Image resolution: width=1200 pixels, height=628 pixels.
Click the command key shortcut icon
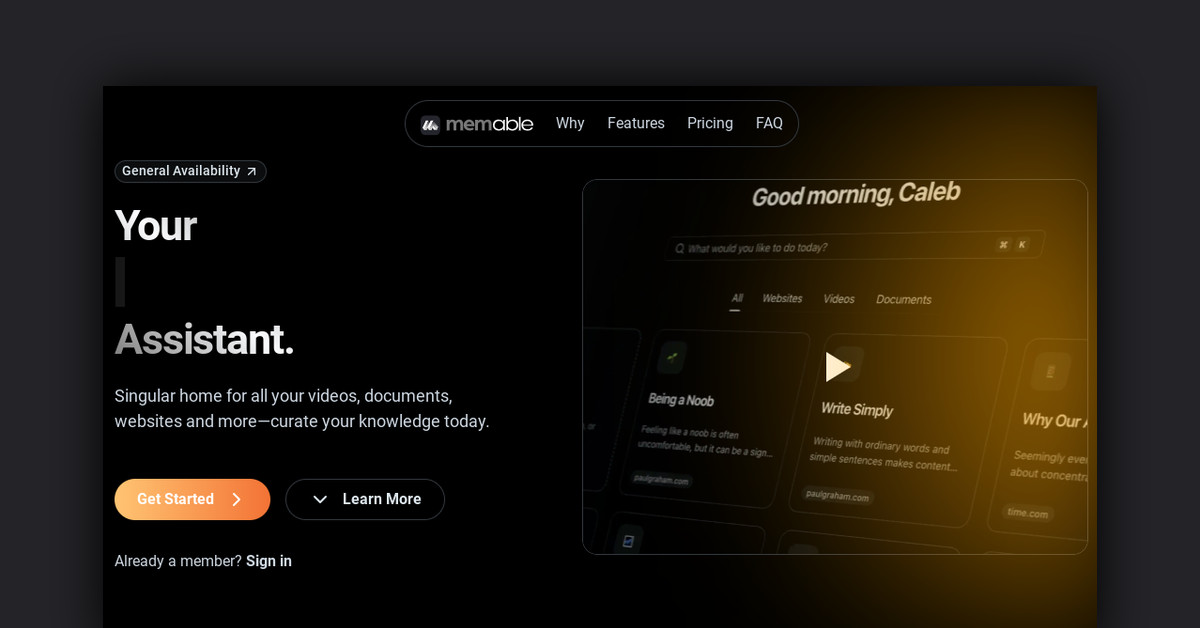pos(1003,244)
